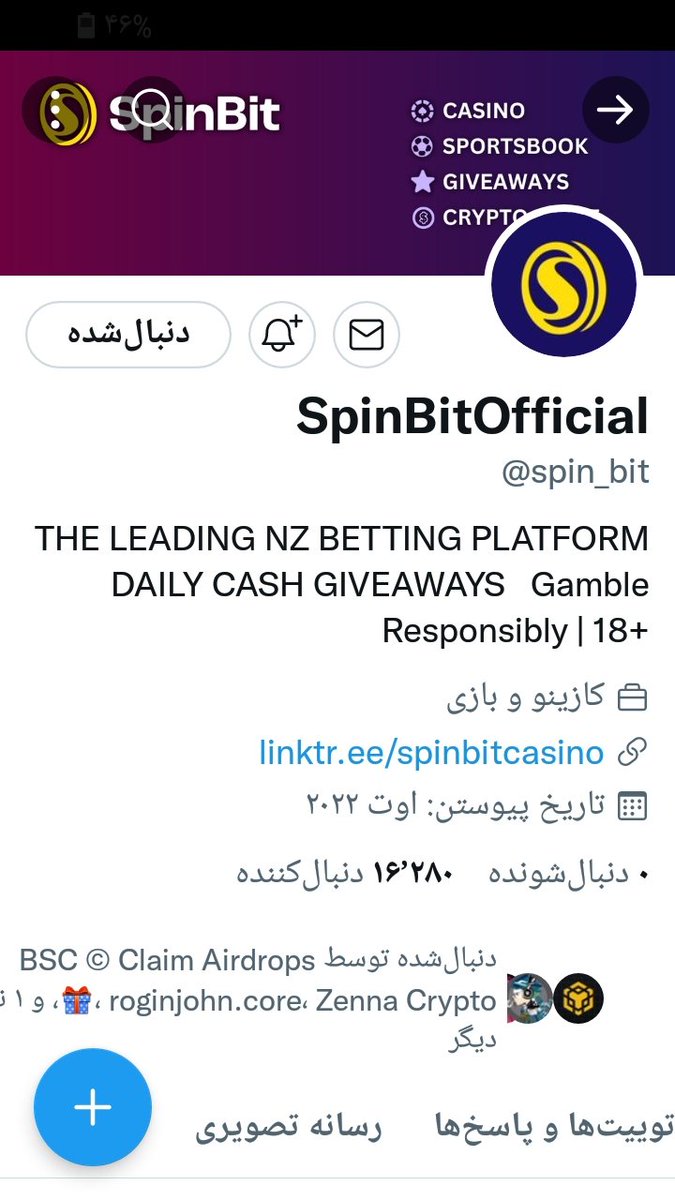Image resolution: width=675 pixels, height=1200 pixels.
Task: Compose a new tweet with plus button
Action: click(93, 1107)
